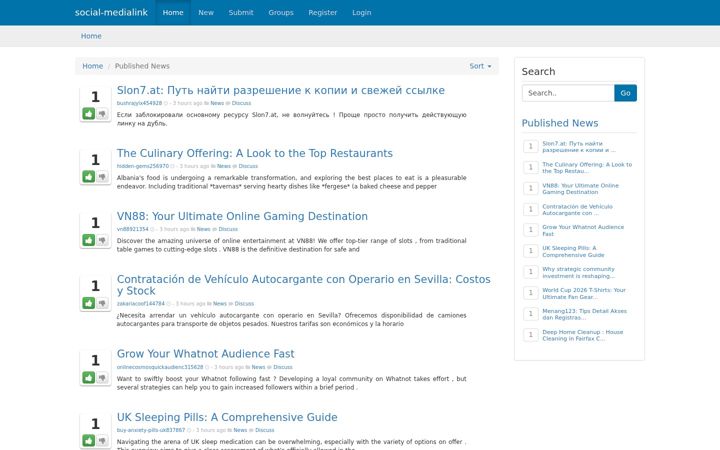Open author buy-anxiety-pills-uk837867 profile
720x450 pixels.
[x=151, y=430]
